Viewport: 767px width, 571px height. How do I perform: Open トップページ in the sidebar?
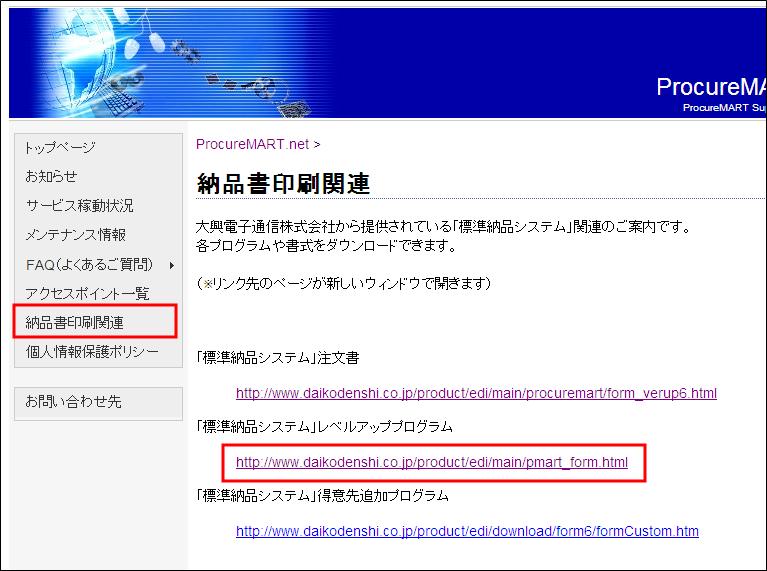(x=60, y=147)
